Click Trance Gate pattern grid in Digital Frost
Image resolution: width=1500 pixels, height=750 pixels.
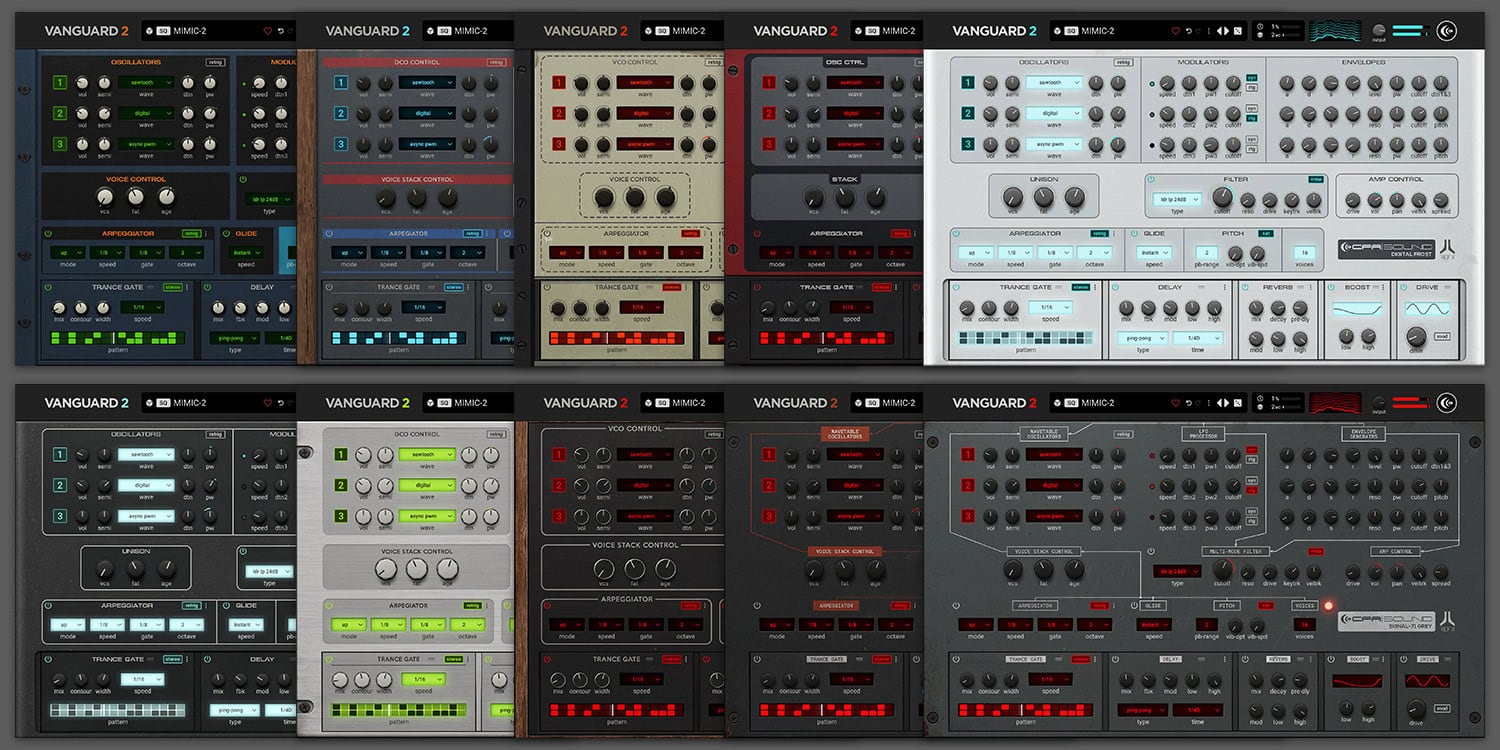point(1026,338)
